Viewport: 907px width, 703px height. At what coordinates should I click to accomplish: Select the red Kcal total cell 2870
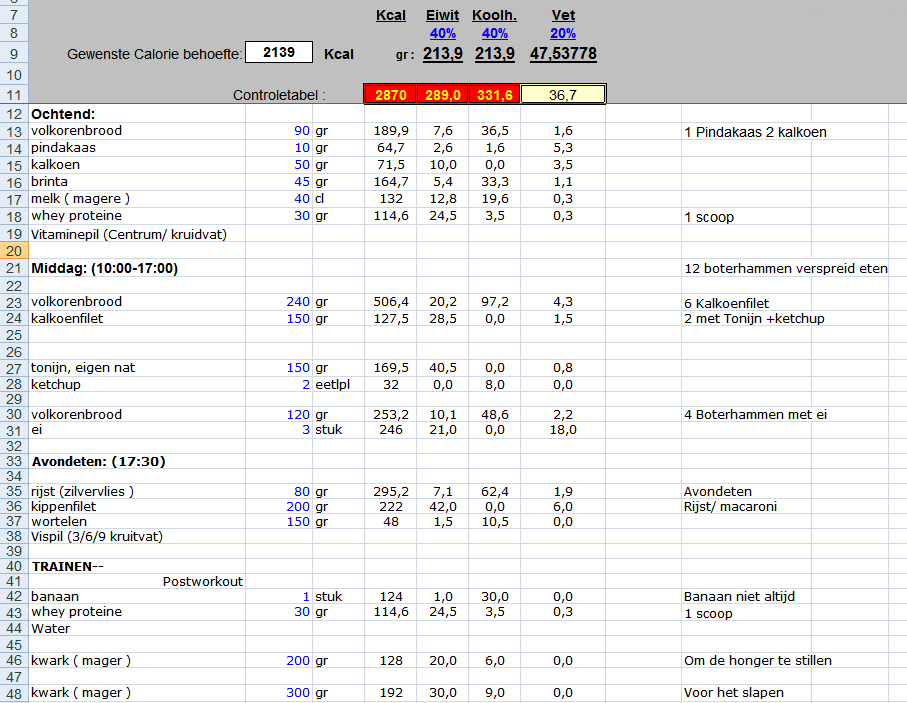[390, 94]
